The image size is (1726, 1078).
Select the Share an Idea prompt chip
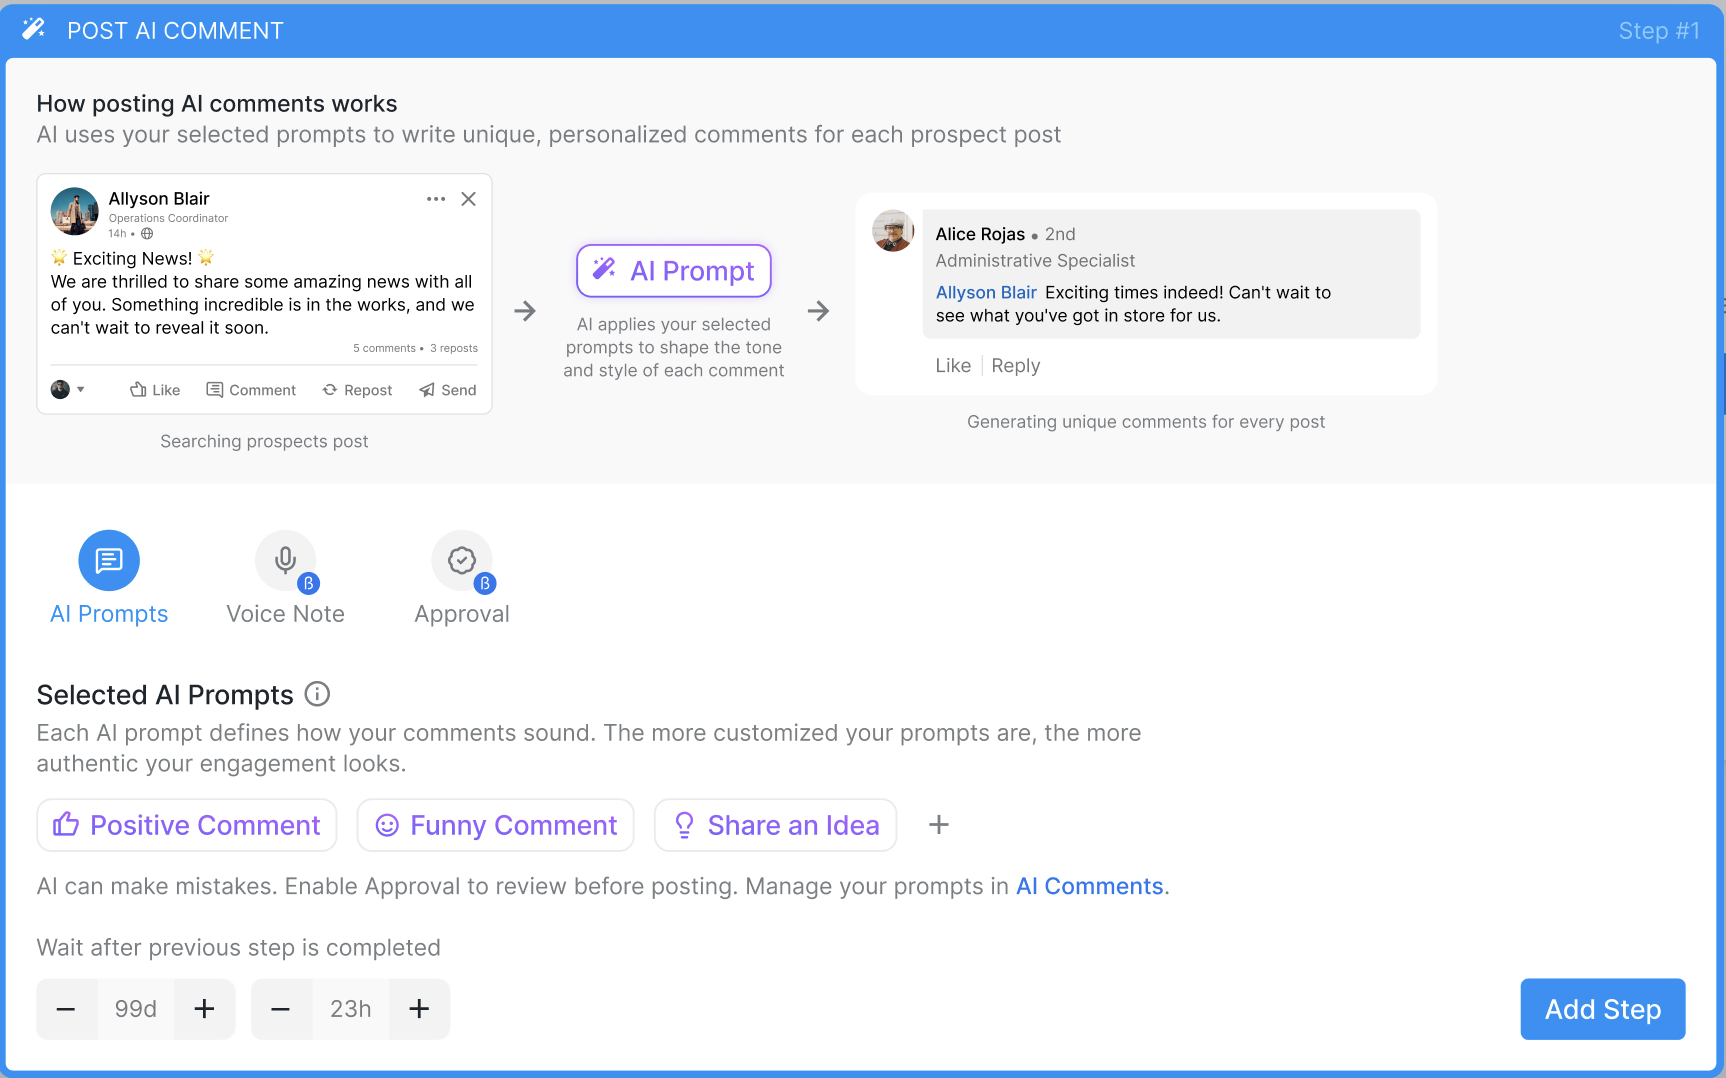tap(776, 825)
